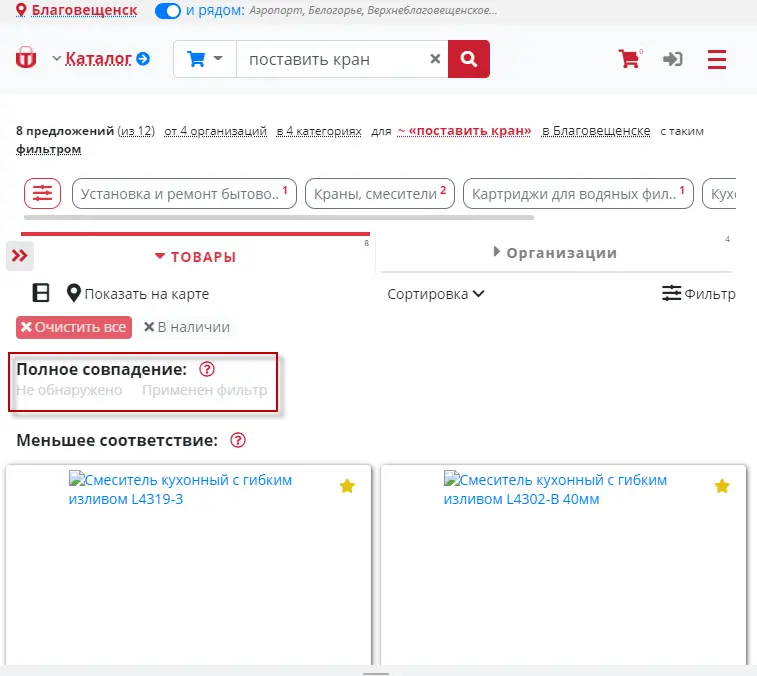Click help icon beside Полное совпадение
757x676 pixels.
207,369
